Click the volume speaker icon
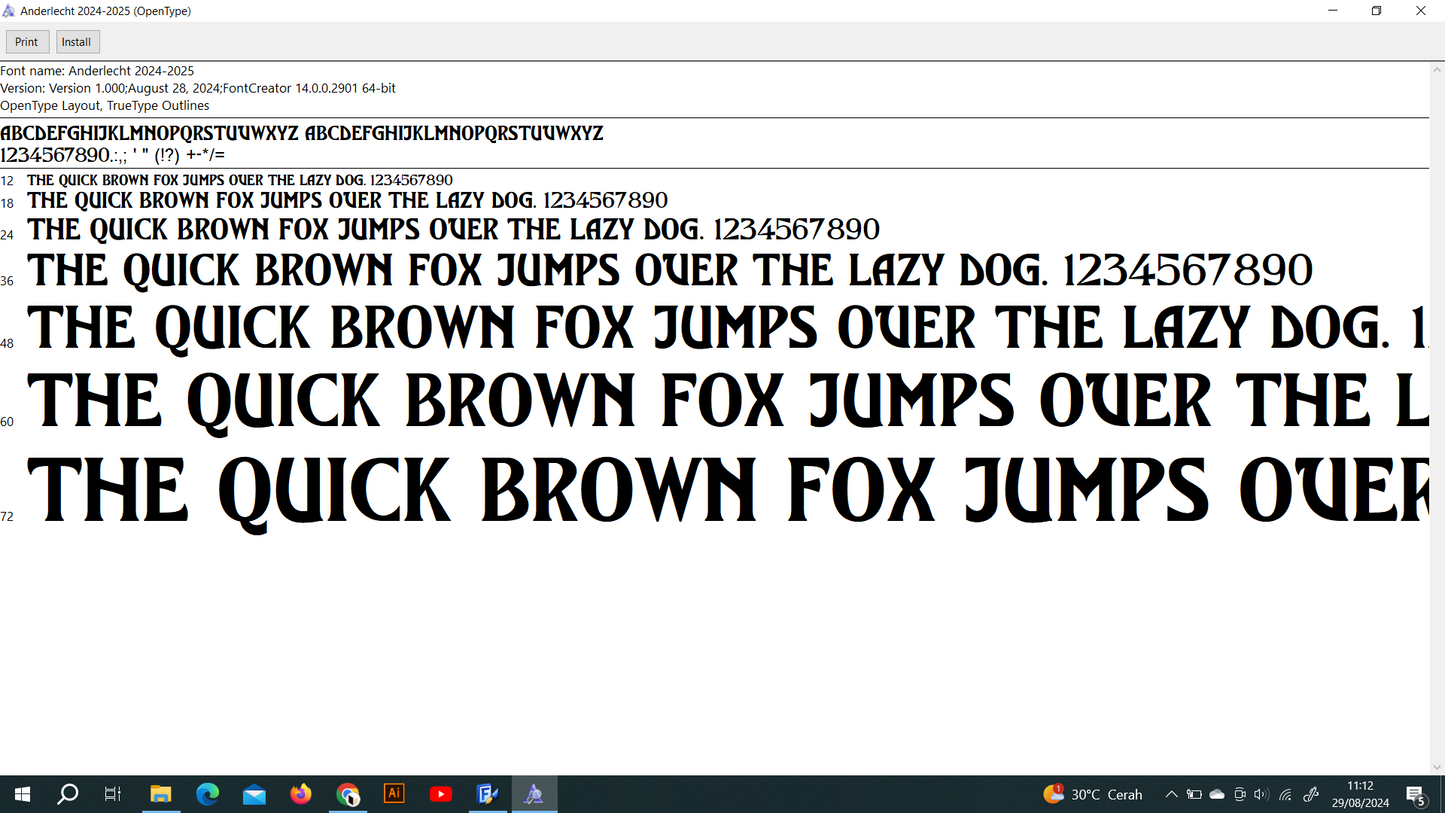The image size is (1445, 813). [1261, 795]
